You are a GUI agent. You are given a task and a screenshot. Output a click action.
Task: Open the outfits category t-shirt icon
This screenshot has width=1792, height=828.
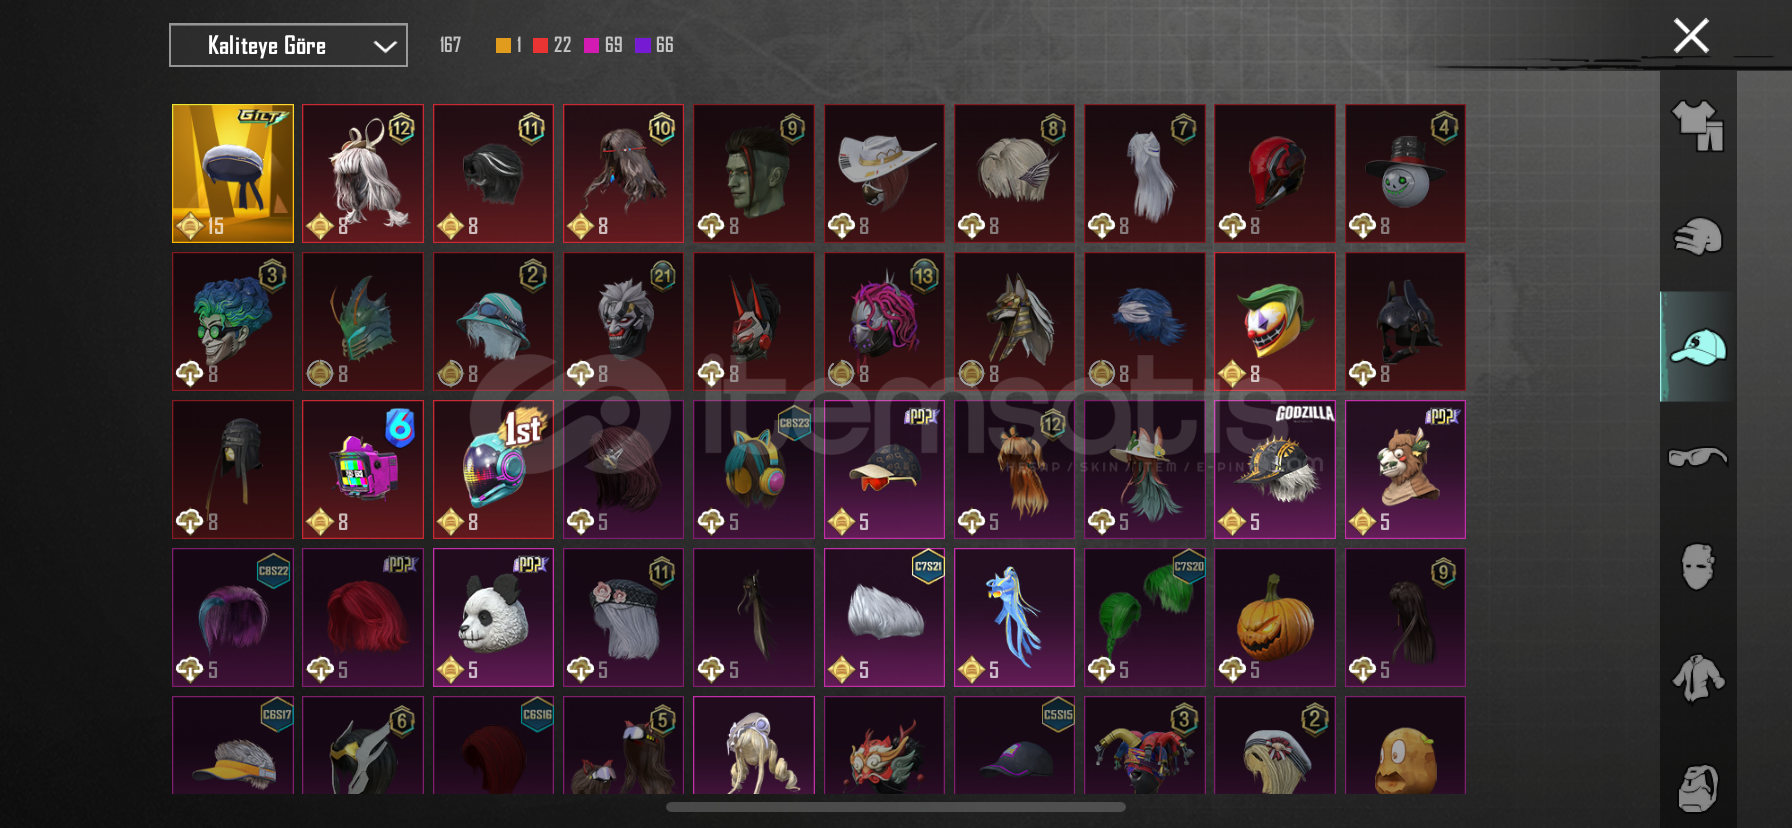pos(1698,126)
